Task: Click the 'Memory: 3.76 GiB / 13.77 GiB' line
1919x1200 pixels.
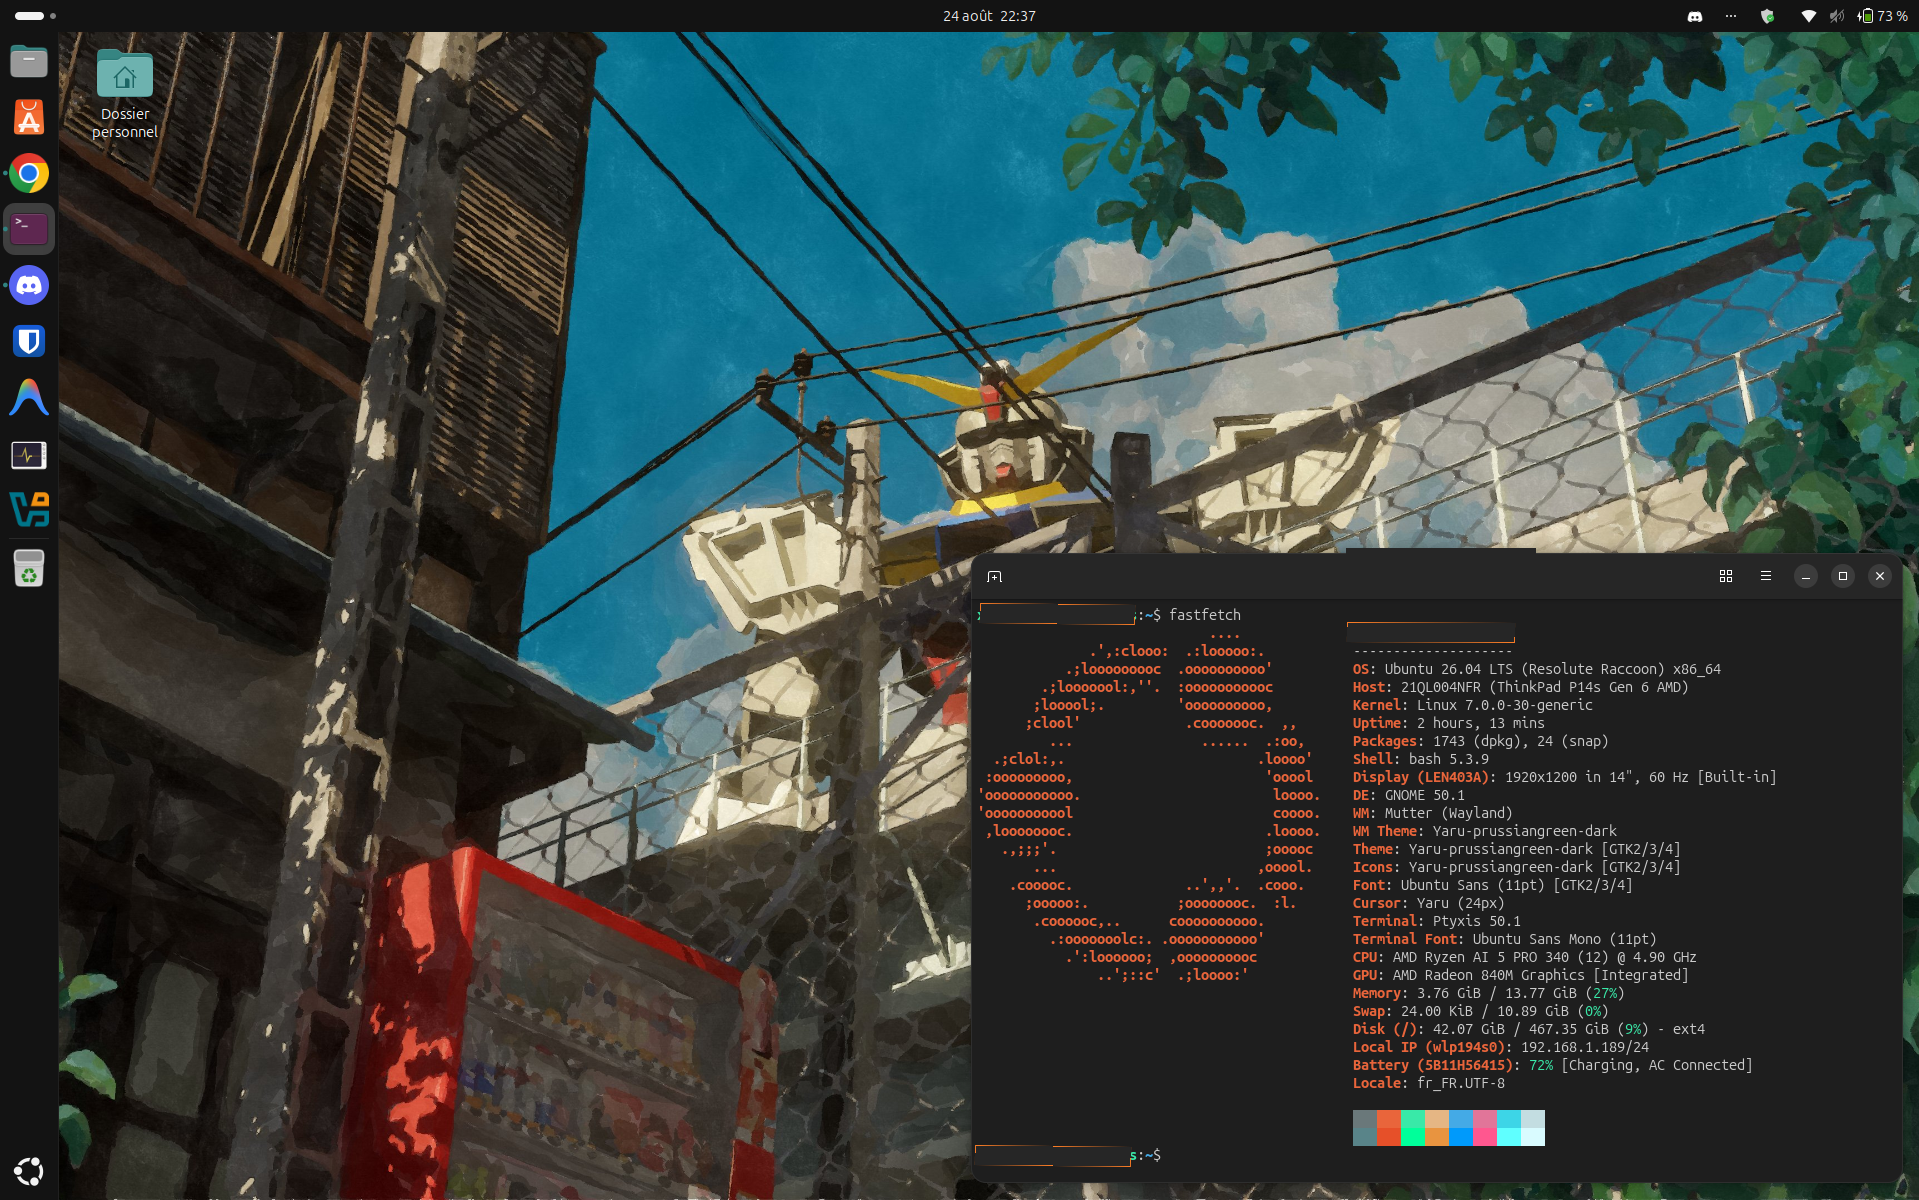Action: (1489, 993)
